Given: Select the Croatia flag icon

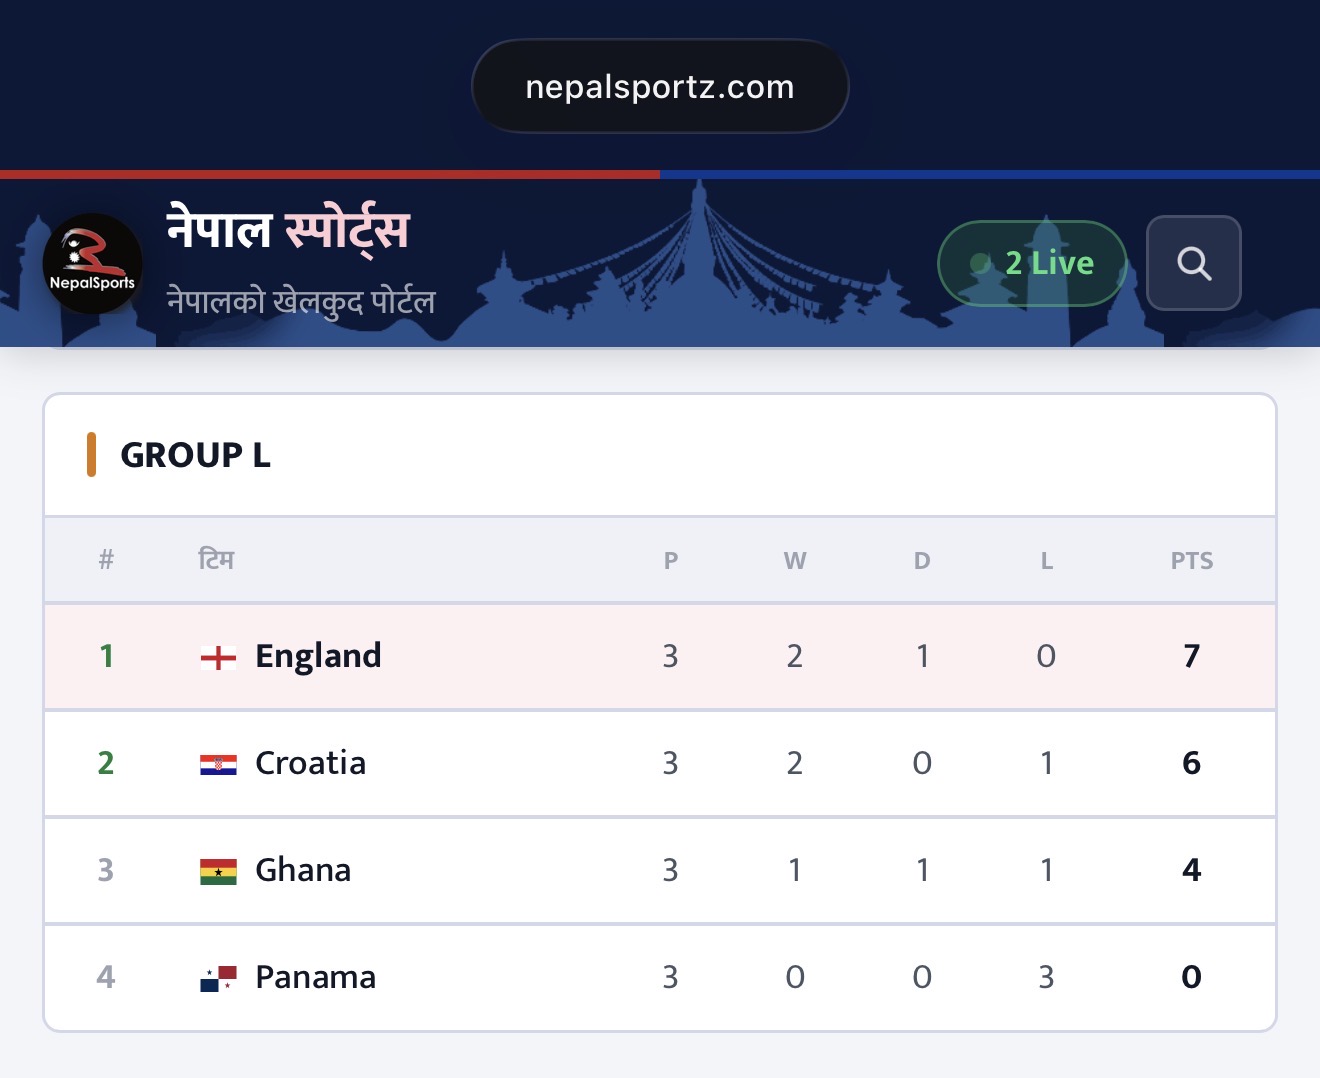Looking at the screenshot, I should [x=218, y=765].
